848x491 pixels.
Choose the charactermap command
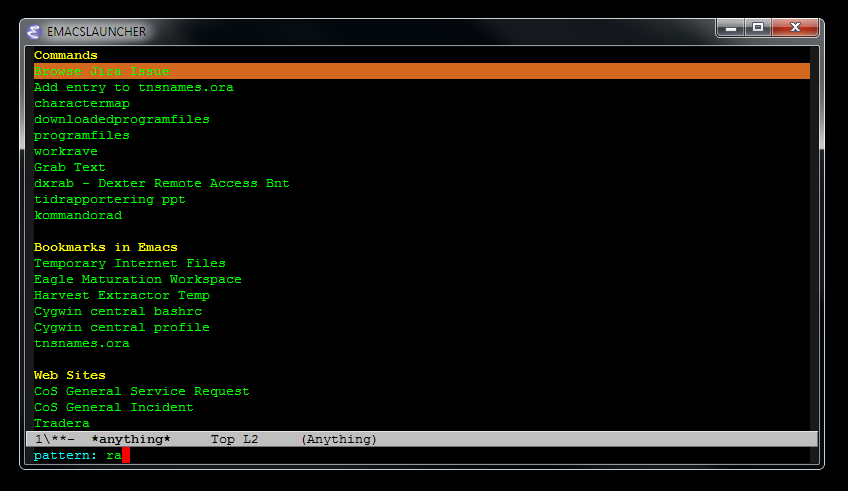pos(82,103)
